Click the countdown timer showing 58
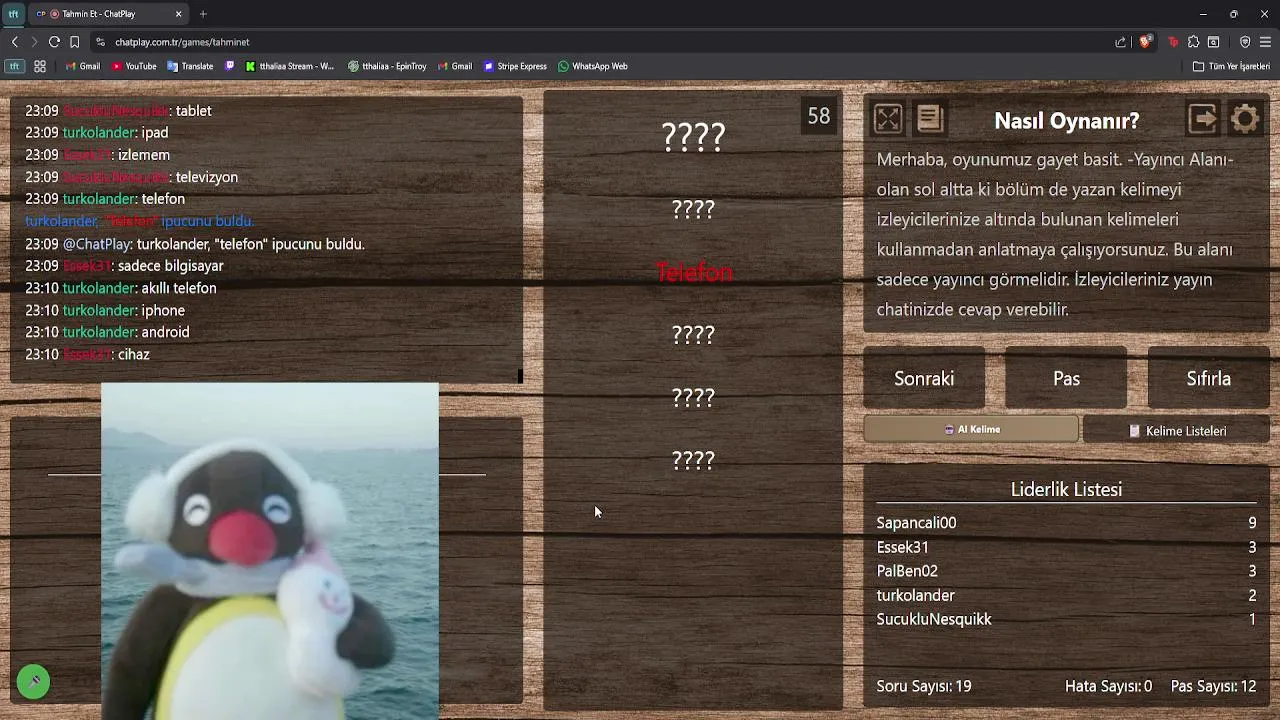 (819, 116)
